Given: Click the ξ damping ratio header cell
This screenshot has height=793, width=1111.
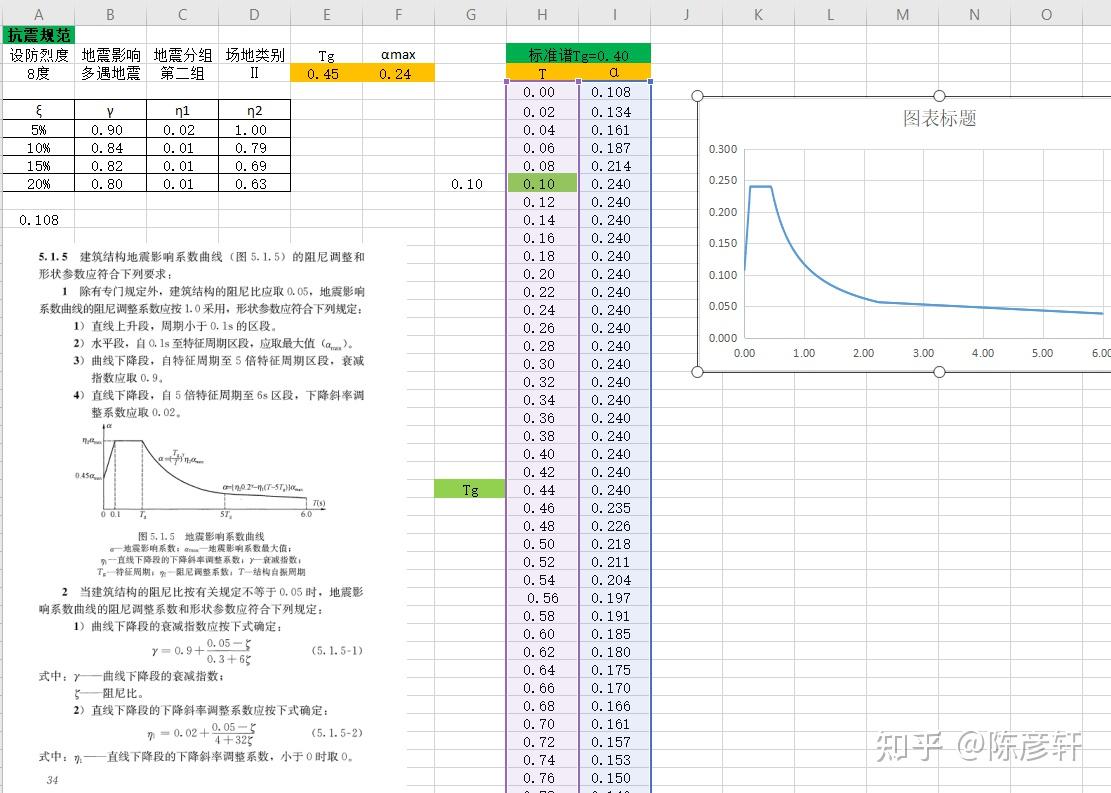Looking at the screenshot, I should pos(37,111).
